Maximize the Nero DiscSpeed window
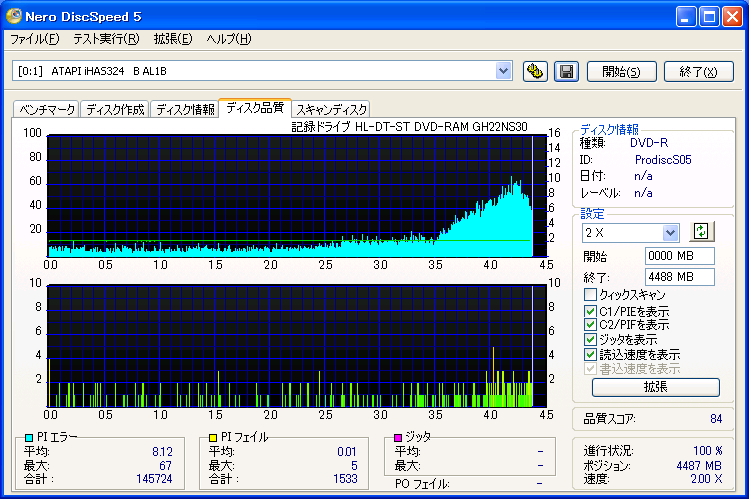The image size is (749, 499). tap(709, 17)
